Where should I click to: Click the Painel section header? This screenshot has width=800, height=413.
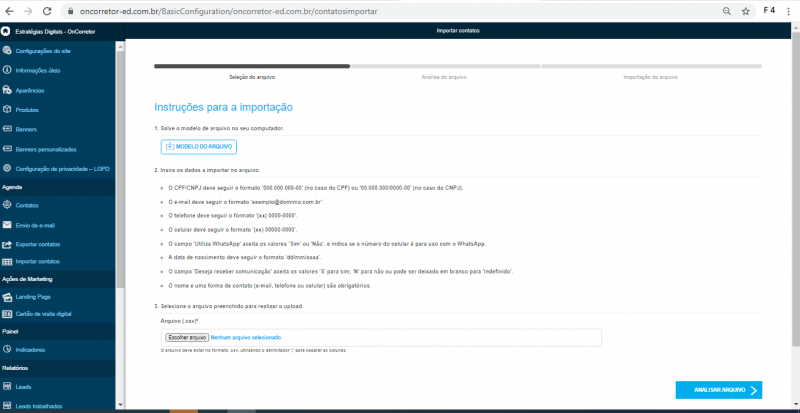[x=10, y=331]
